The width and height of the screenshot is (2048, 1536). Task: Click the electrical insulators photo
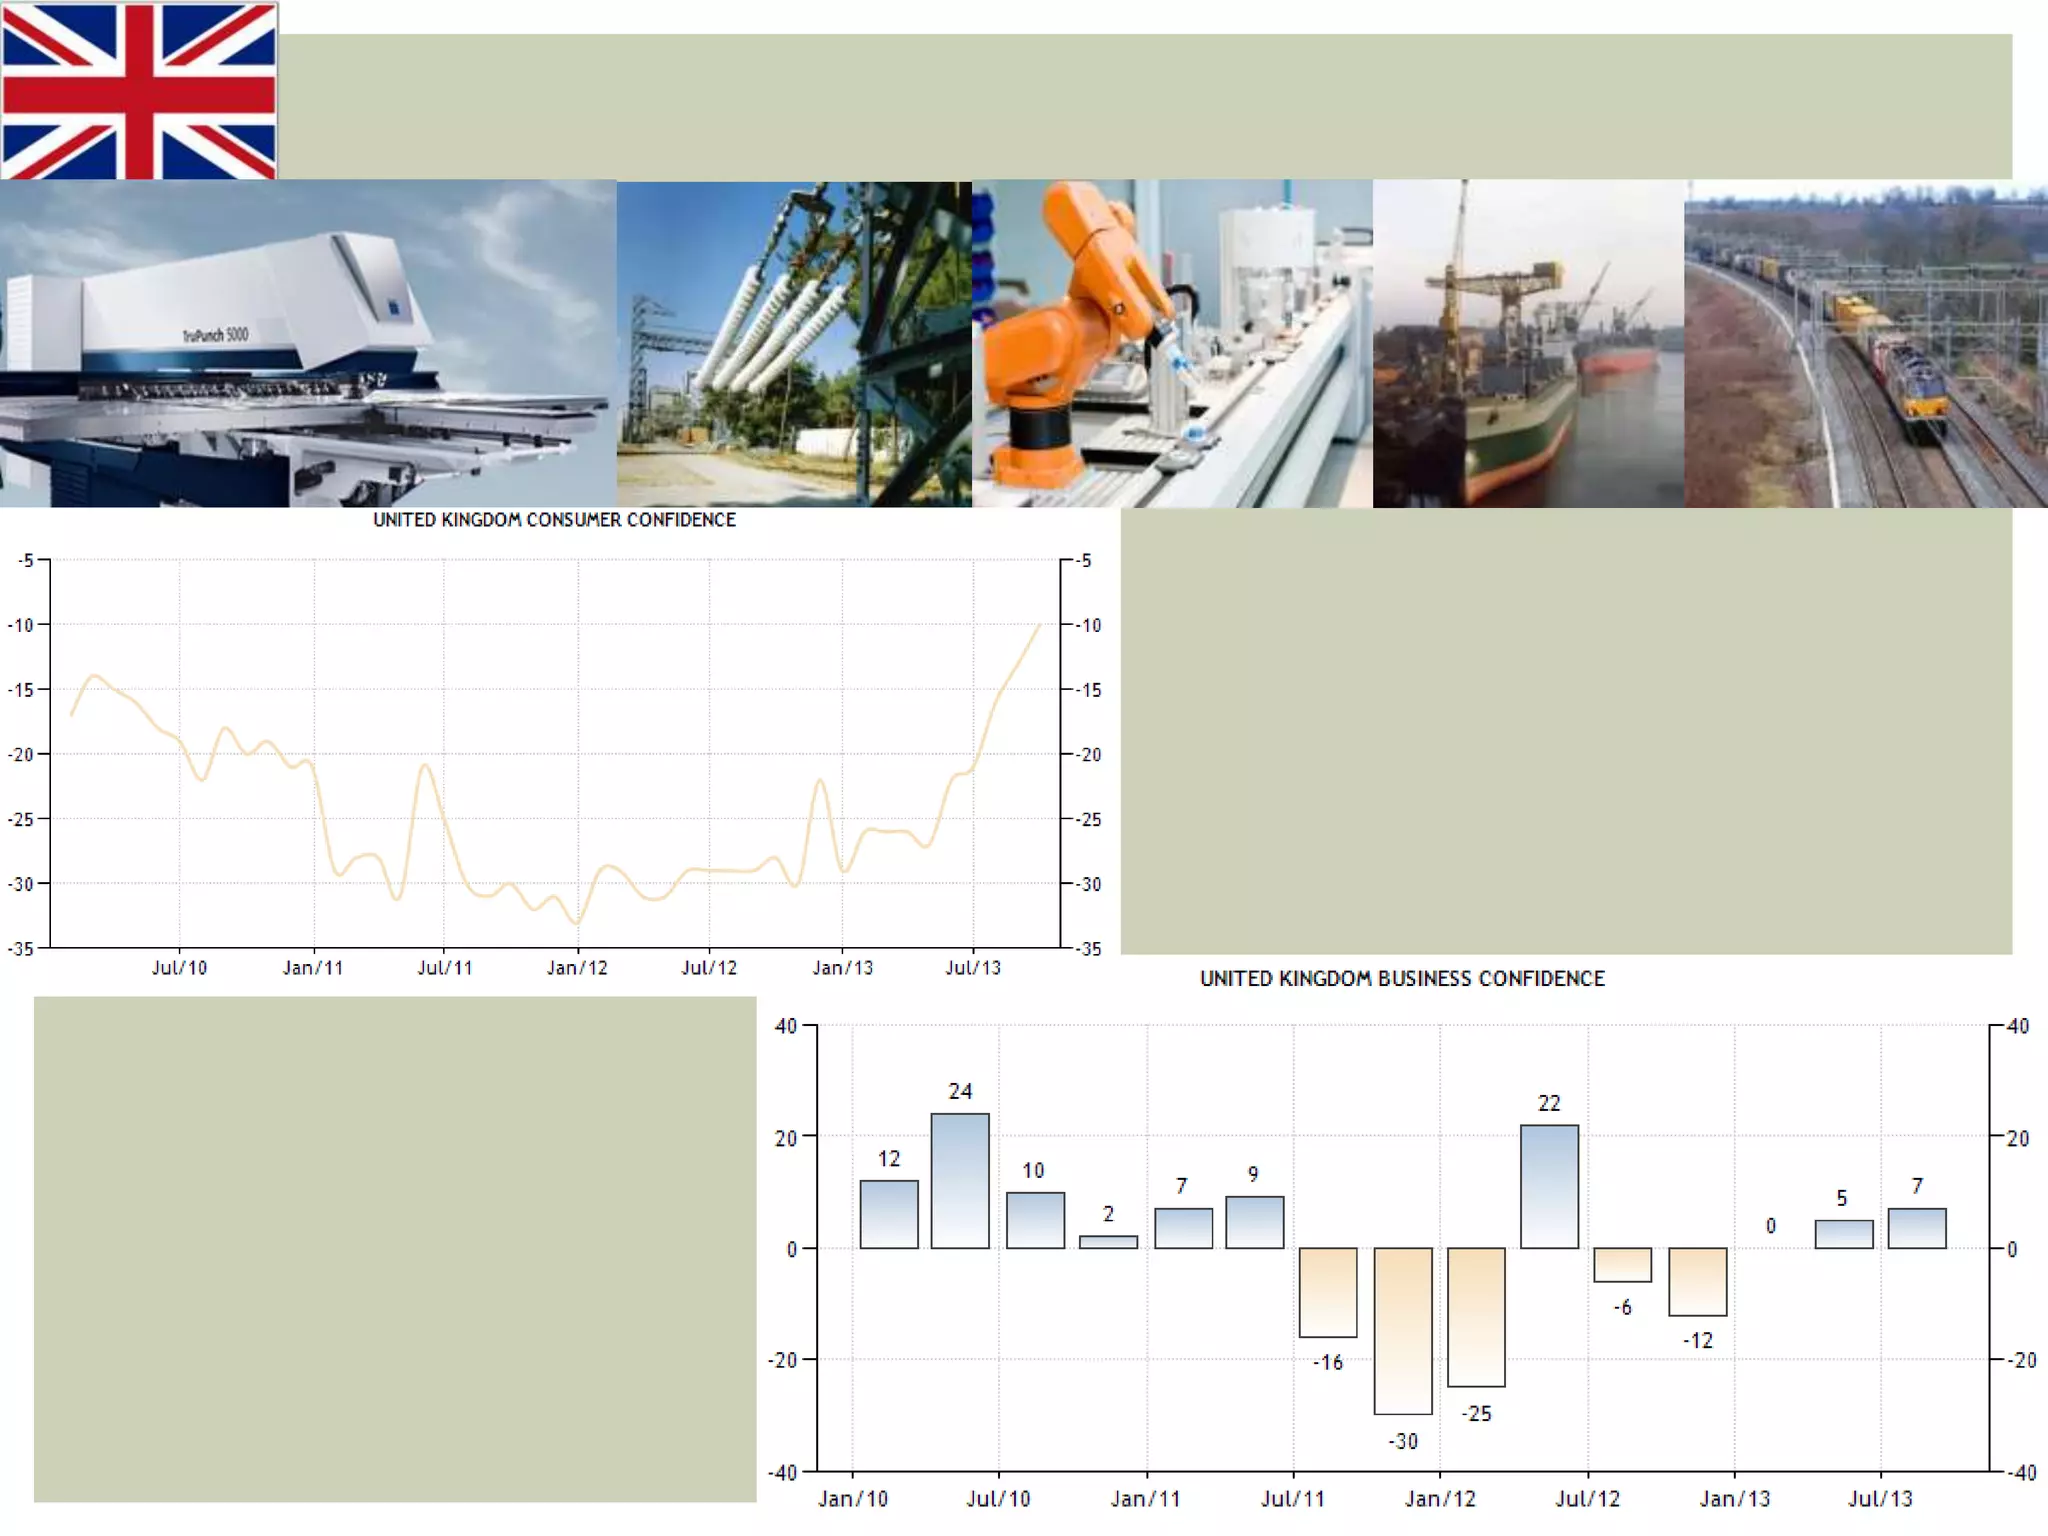793,343
